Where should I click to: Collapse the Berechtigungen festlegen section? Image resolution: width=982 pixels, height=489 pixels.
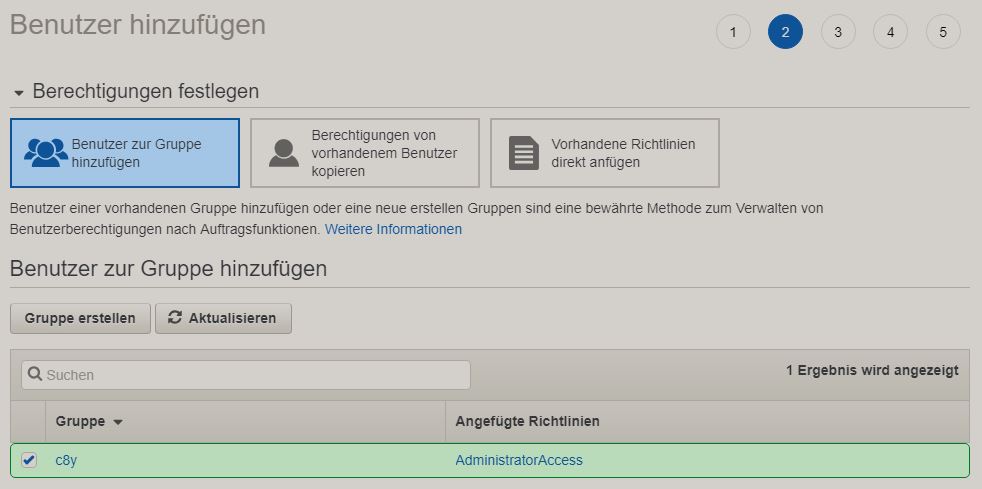pyautogui.click(x=18, y=92)
